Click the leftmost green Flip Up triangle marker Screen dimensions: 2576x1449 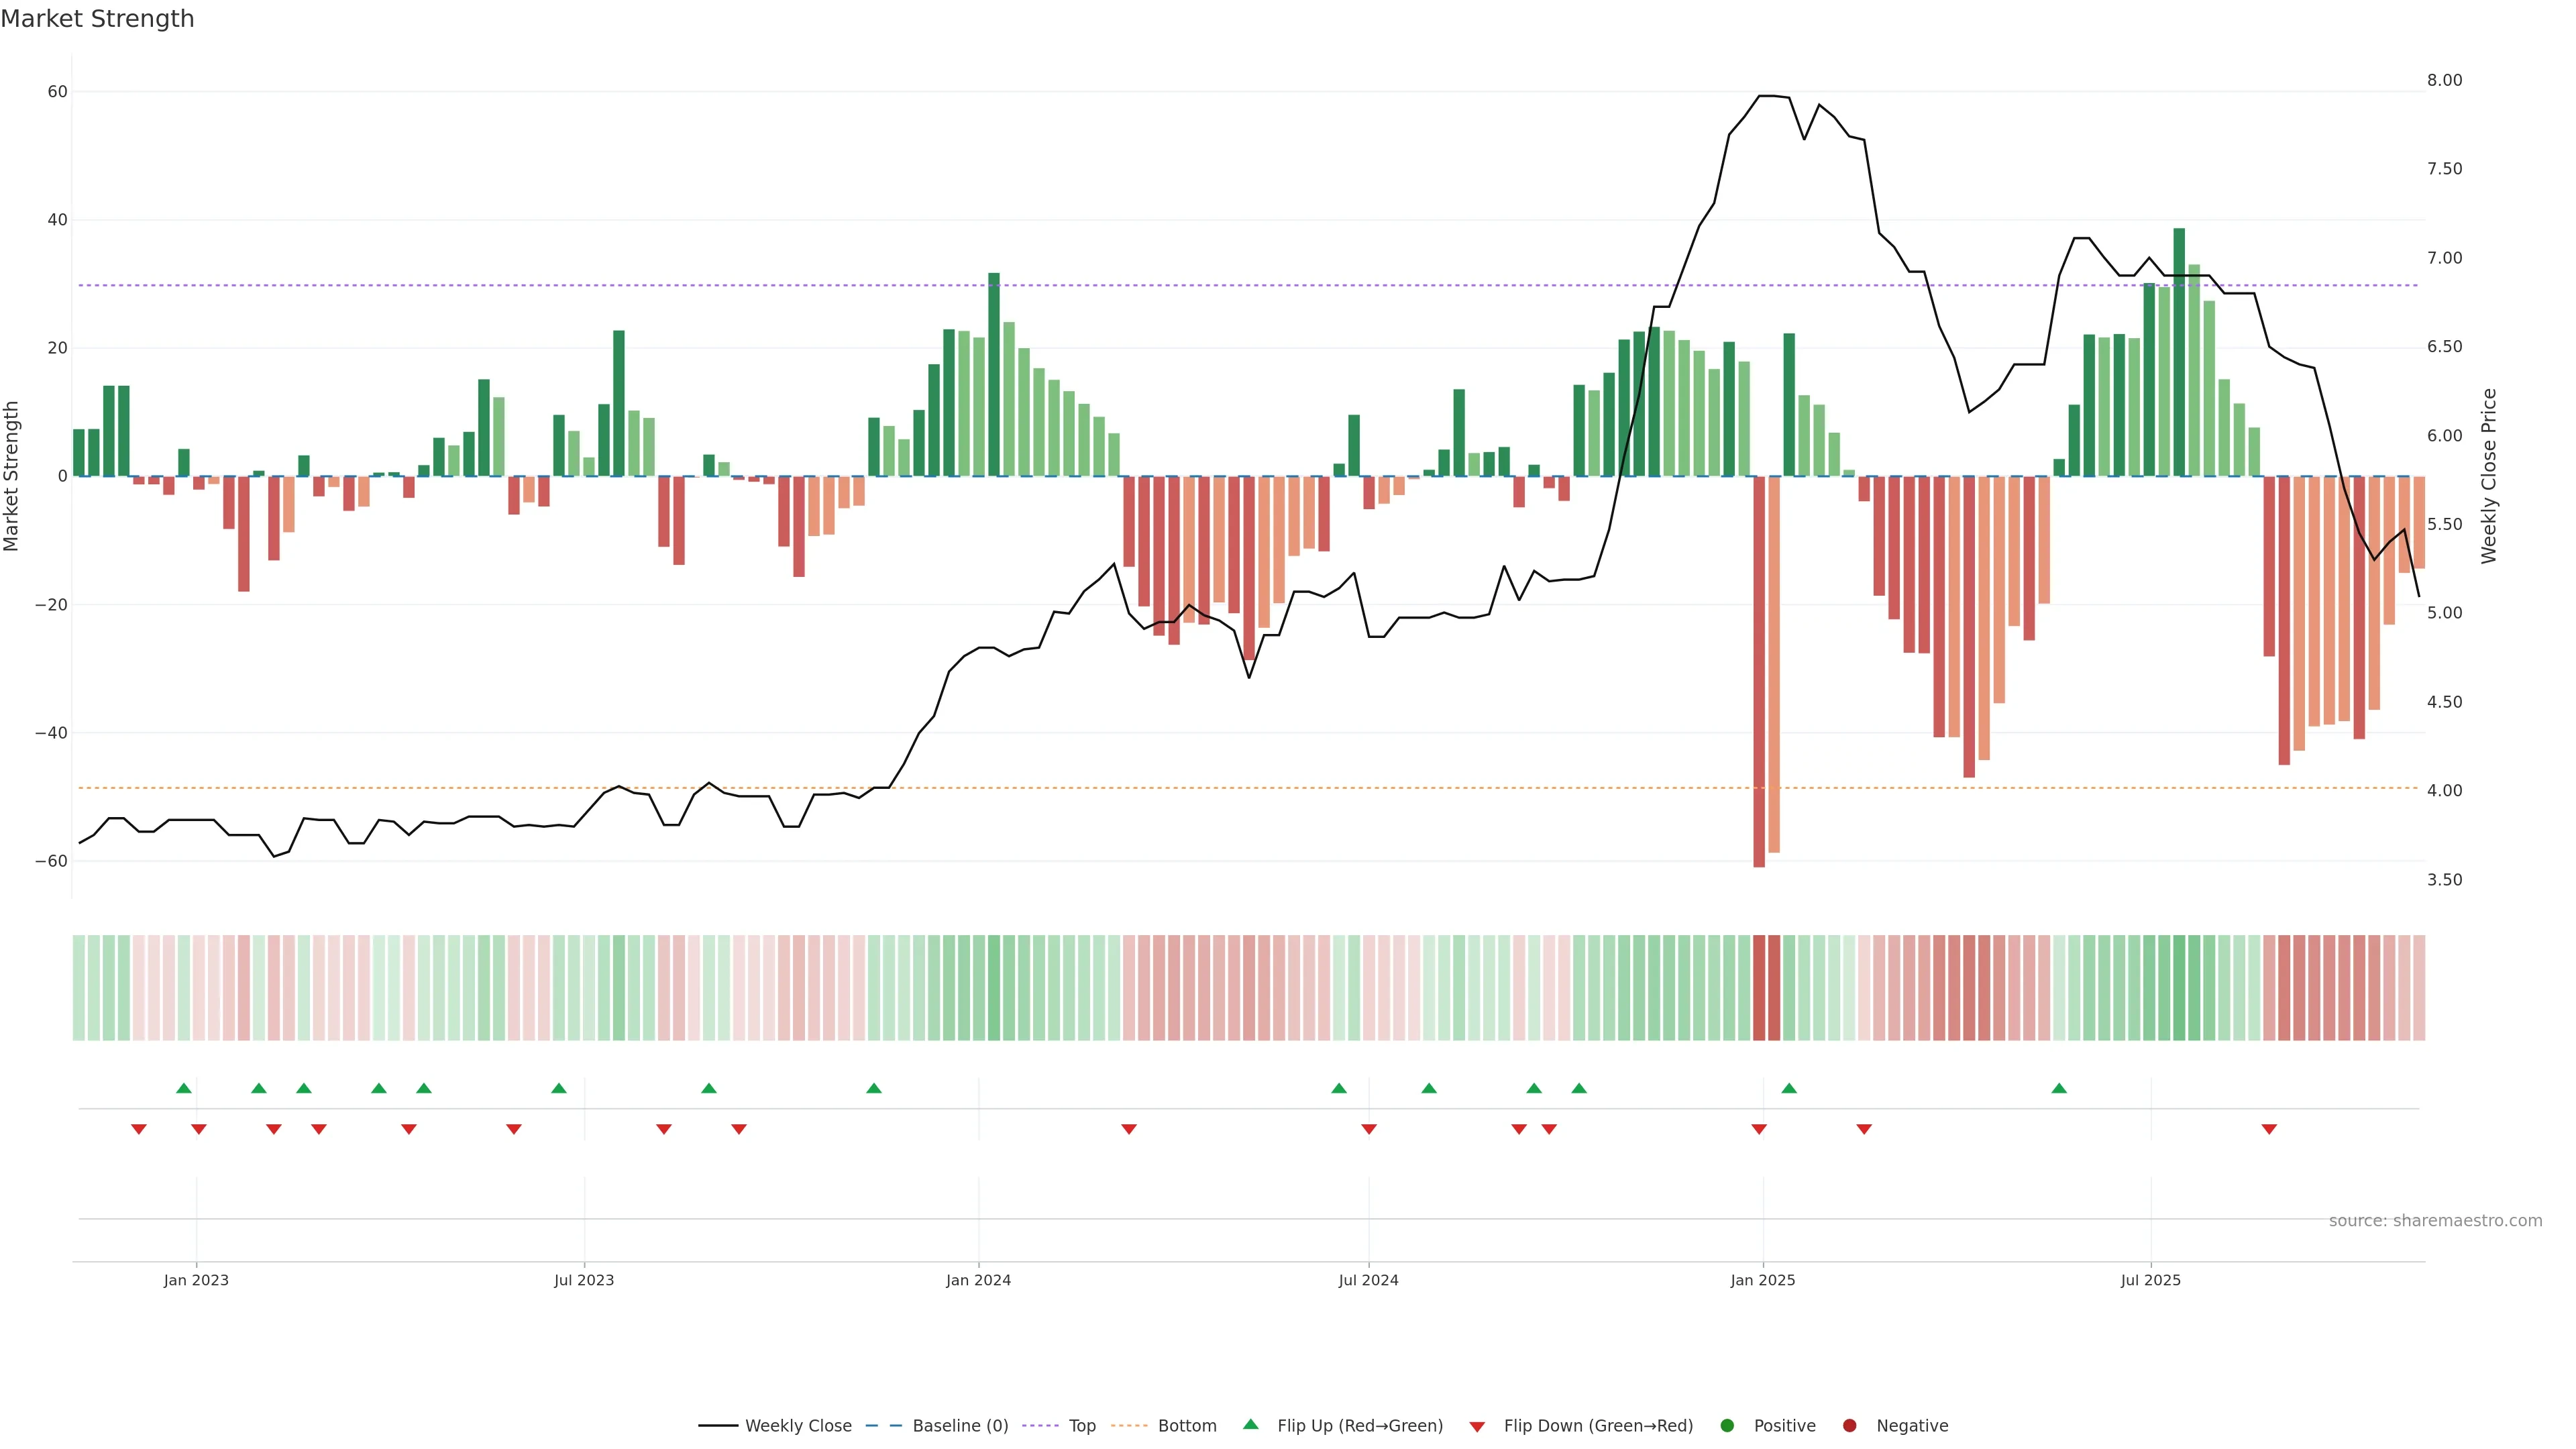[184, 1088]
